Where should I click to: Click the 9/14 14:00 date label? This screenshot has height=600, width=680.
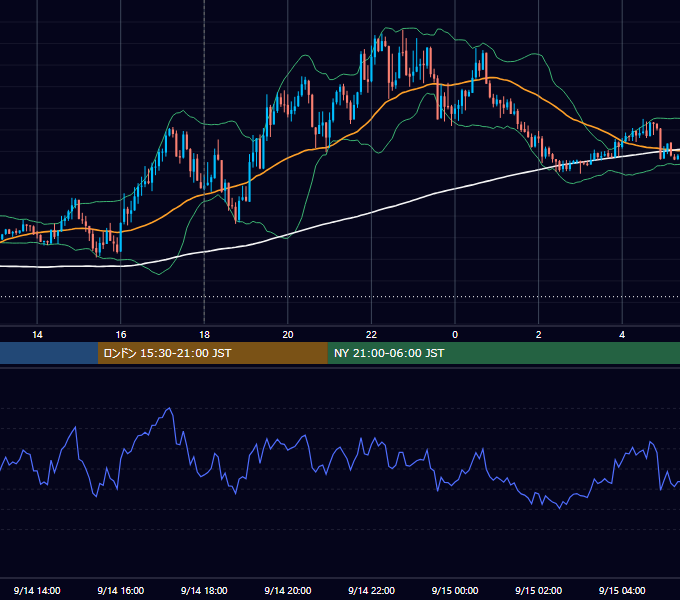coord(37,590)
